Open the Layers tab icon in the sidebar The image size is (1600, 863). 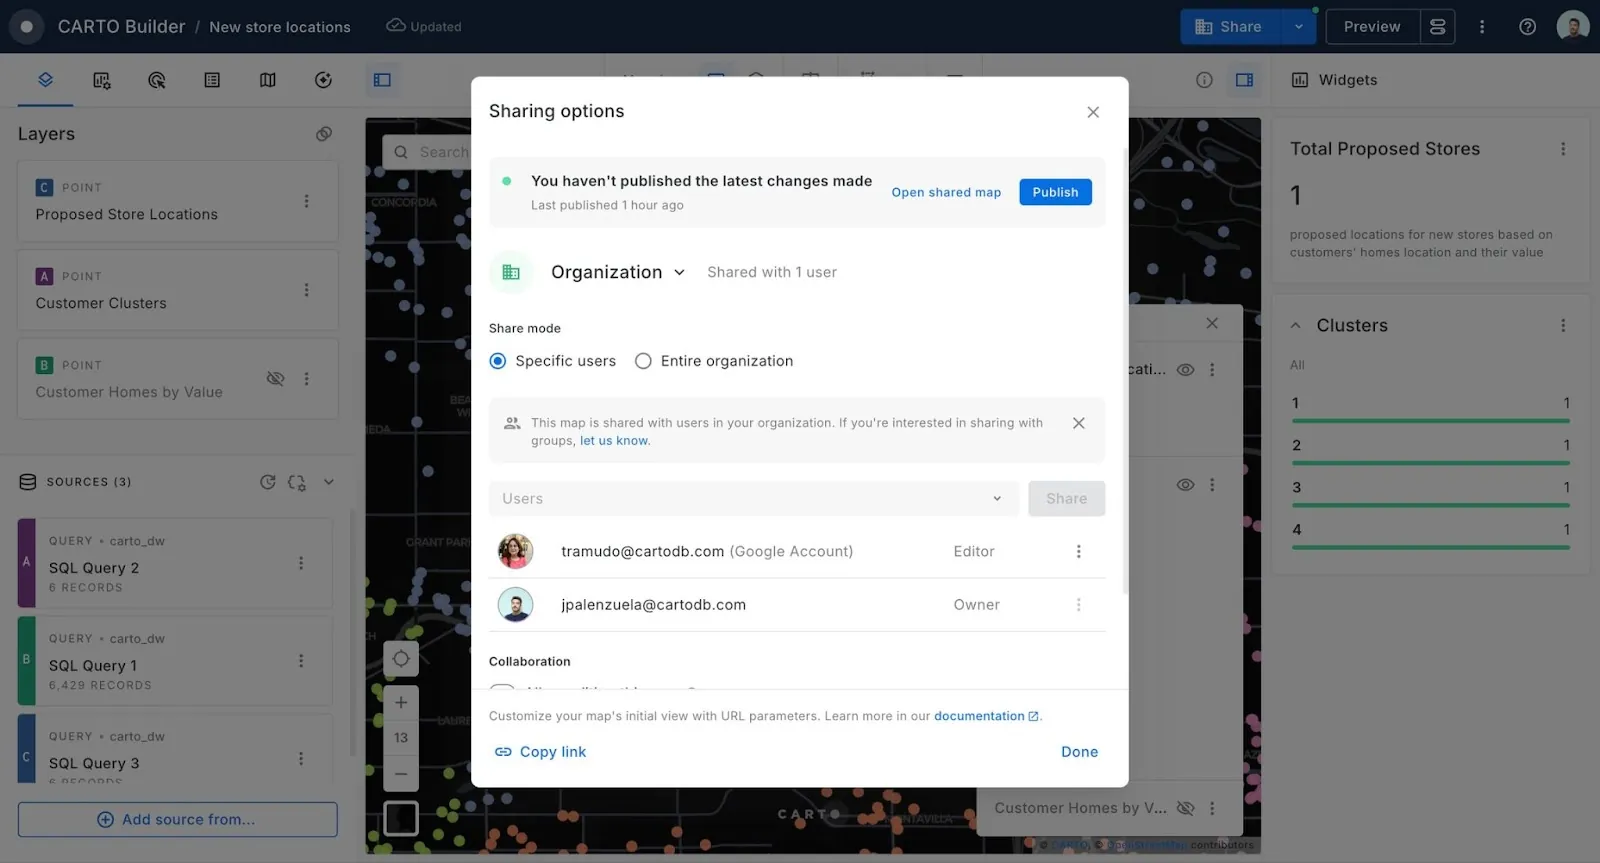(45, 80)
